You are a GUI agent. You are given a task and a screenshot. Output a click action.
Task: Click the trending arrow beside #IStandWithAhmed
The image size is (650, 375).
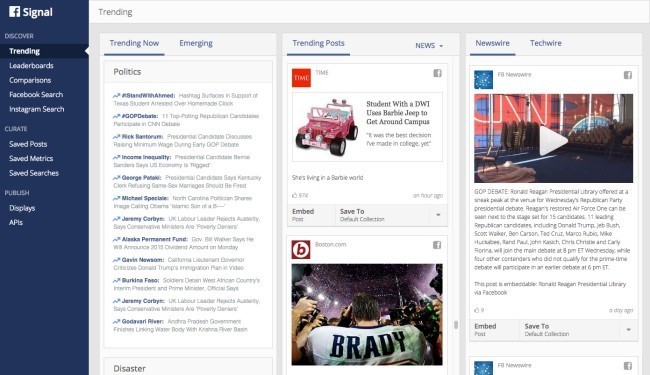pyautogui.click(x=116, y=96)
